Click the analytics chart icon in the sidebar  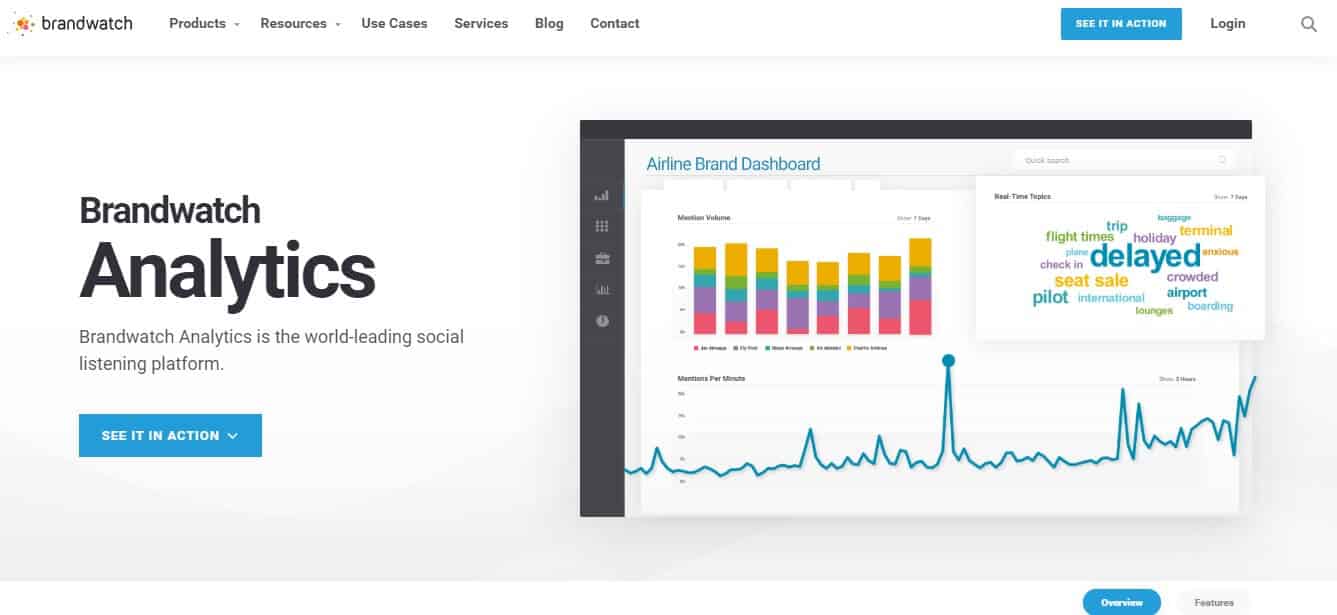point(603,291)
